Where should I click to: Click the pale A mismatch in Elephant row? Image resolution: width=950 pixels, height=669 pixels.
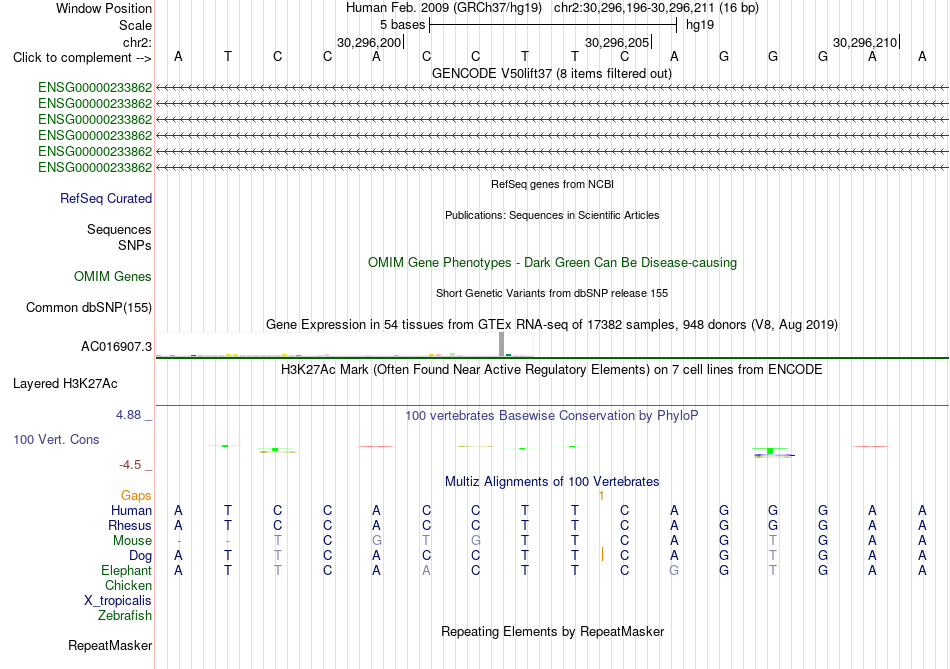[427, 570]
